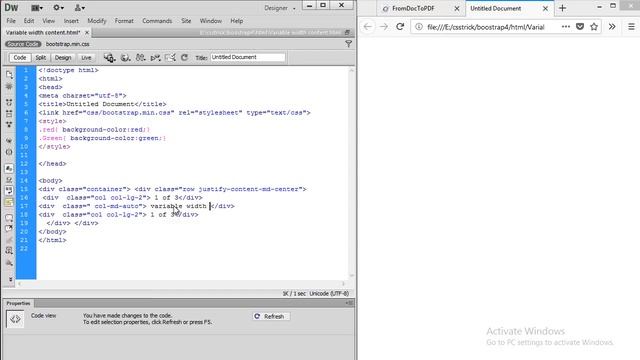640x360 pixels.
Task: Click the browser address bar URL
Action: 486,27
